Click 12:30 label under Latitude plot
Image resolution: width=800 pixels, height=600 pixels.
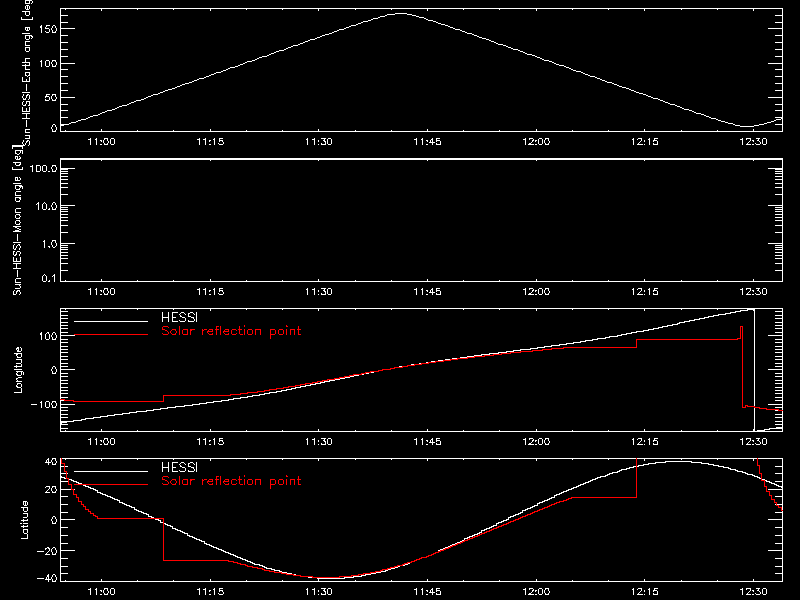pos(754,592)
